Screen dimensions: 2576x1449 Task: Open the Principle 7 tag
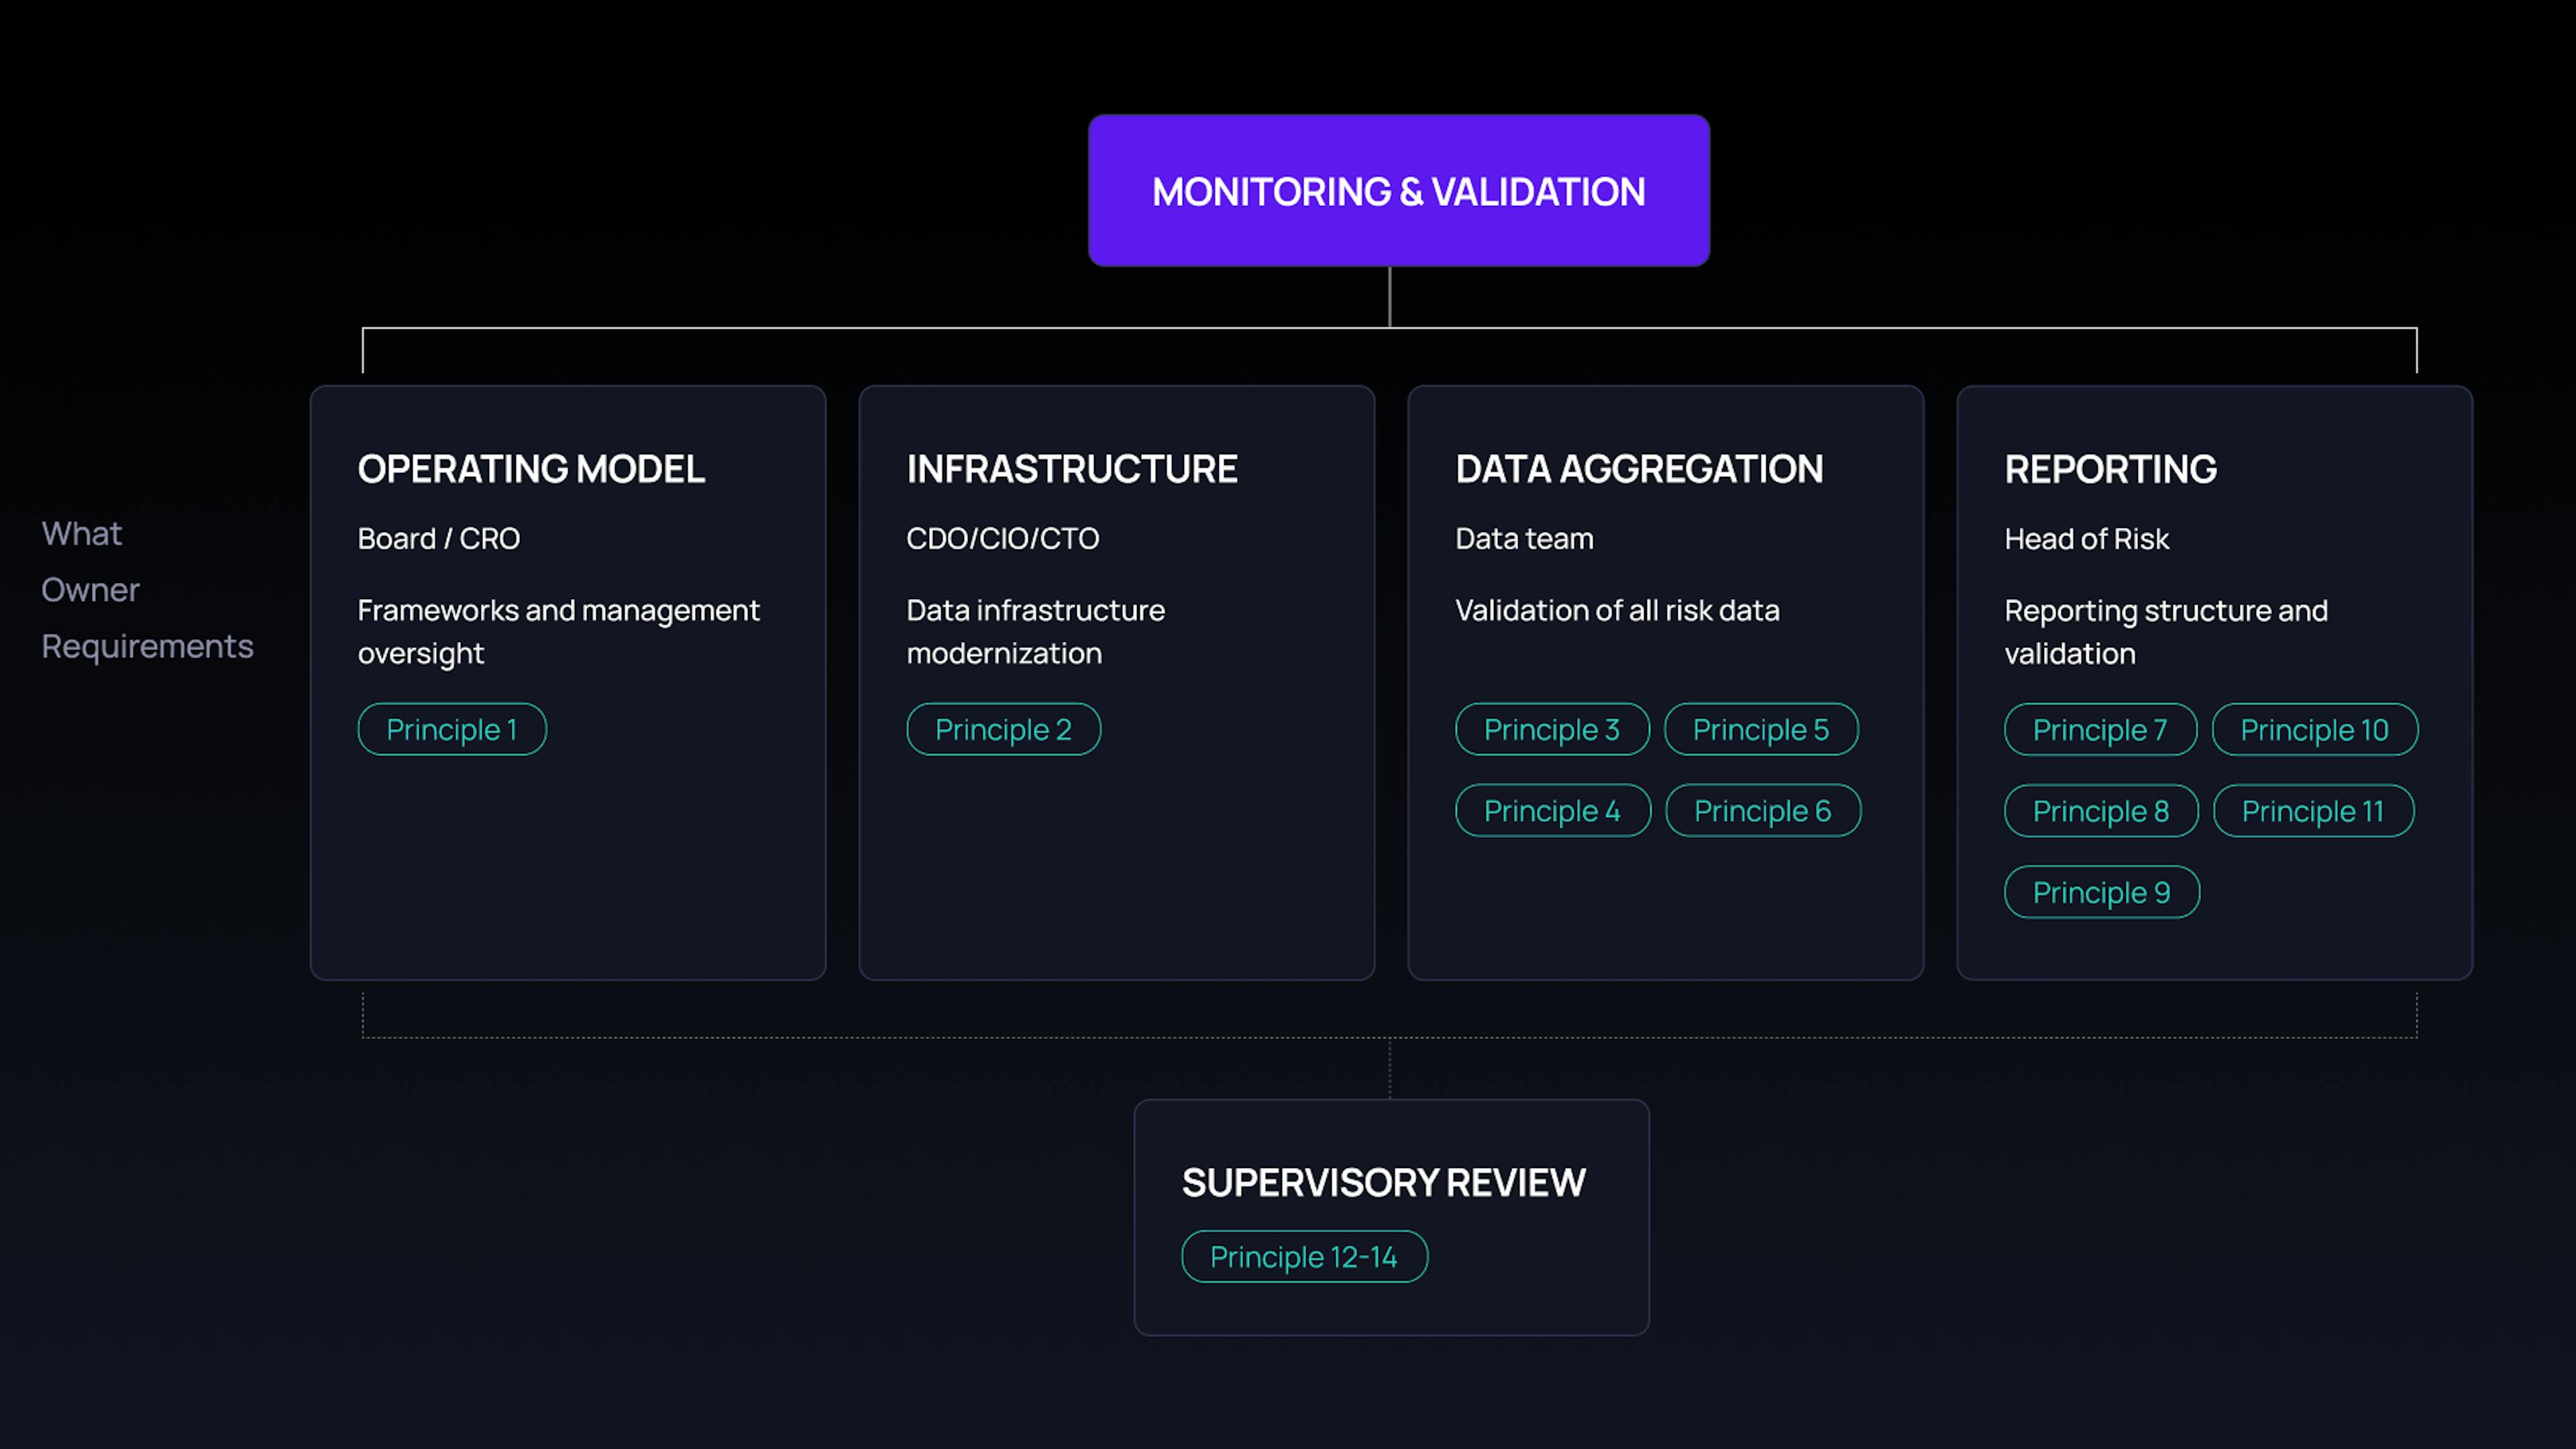click(x=2100, y=730)
